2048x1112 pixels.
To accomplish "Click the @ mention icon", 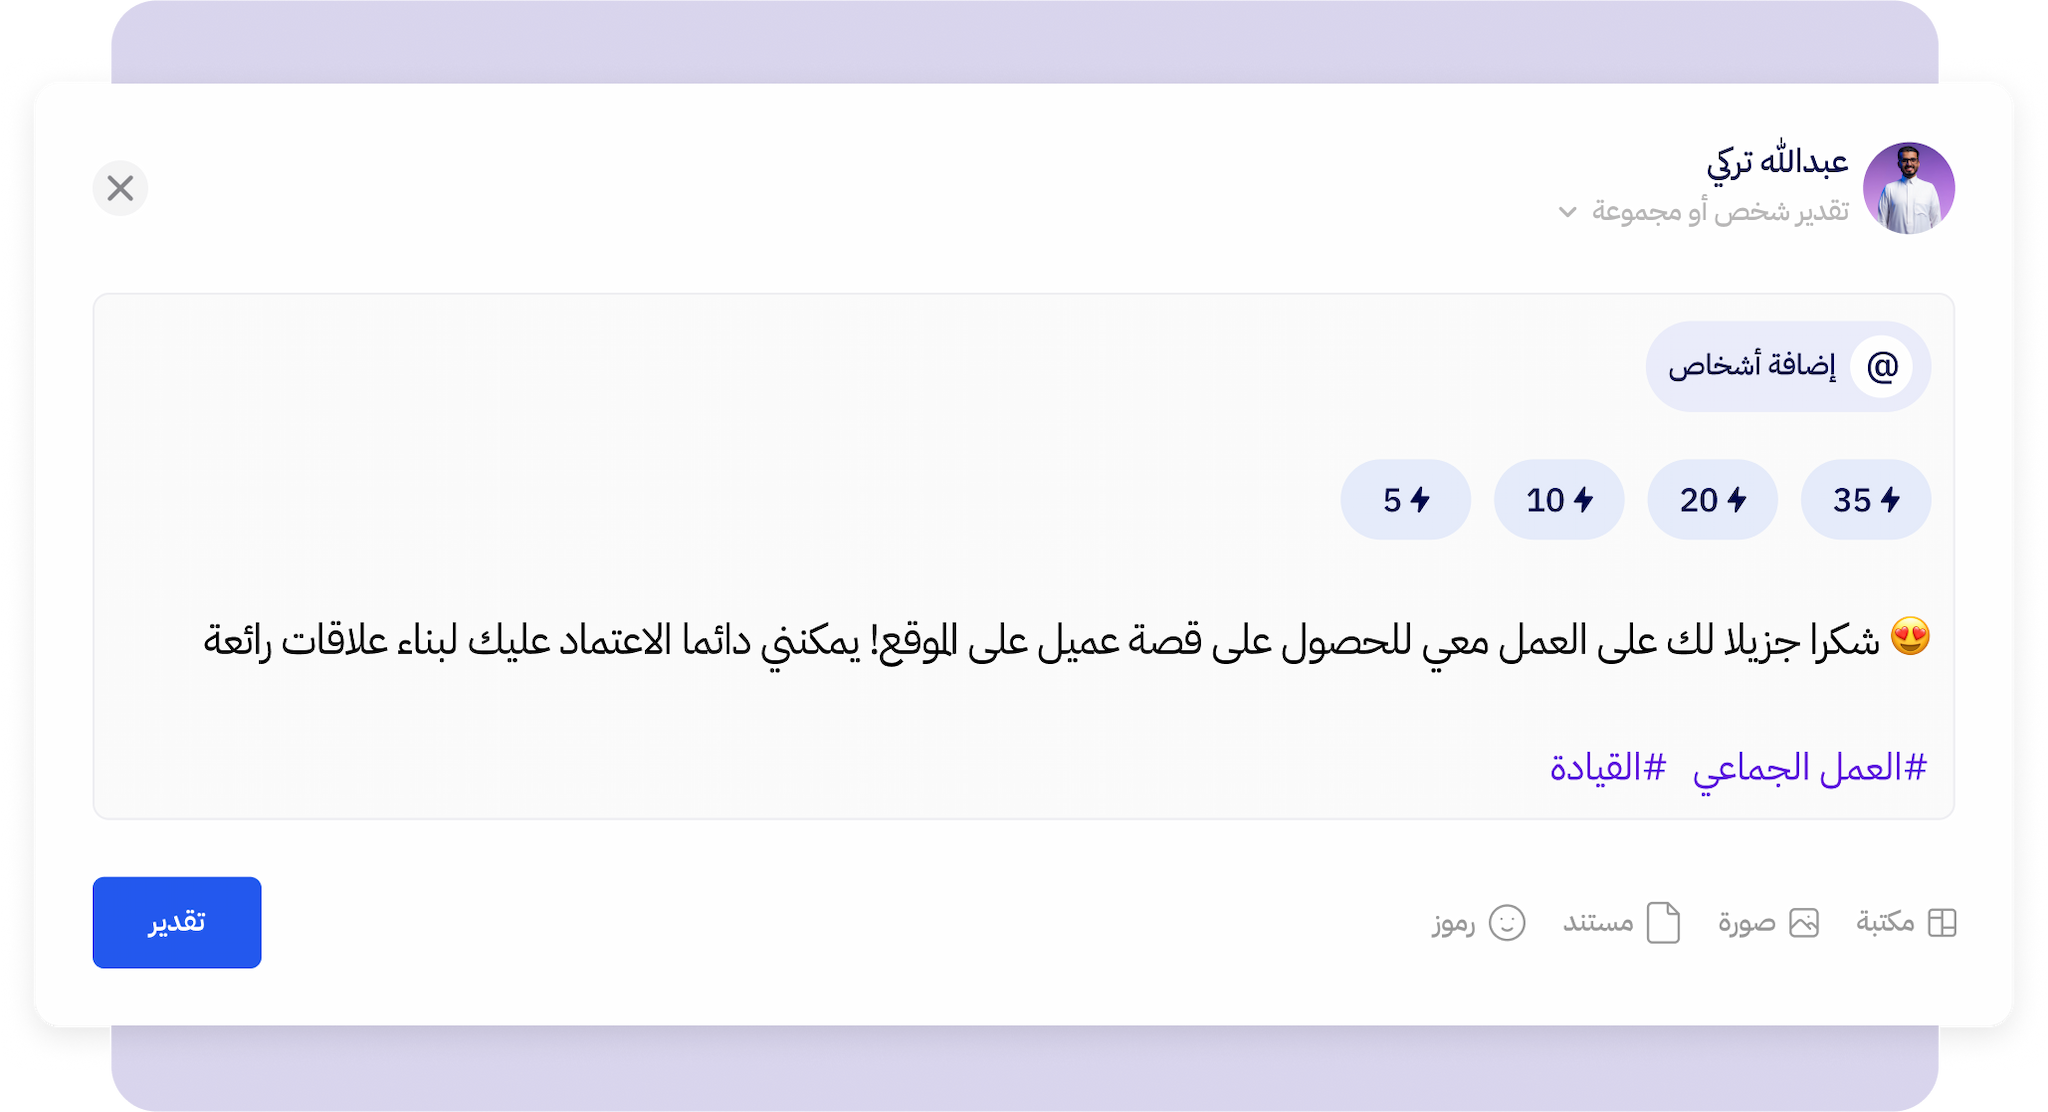I will tap(1882, 367).
